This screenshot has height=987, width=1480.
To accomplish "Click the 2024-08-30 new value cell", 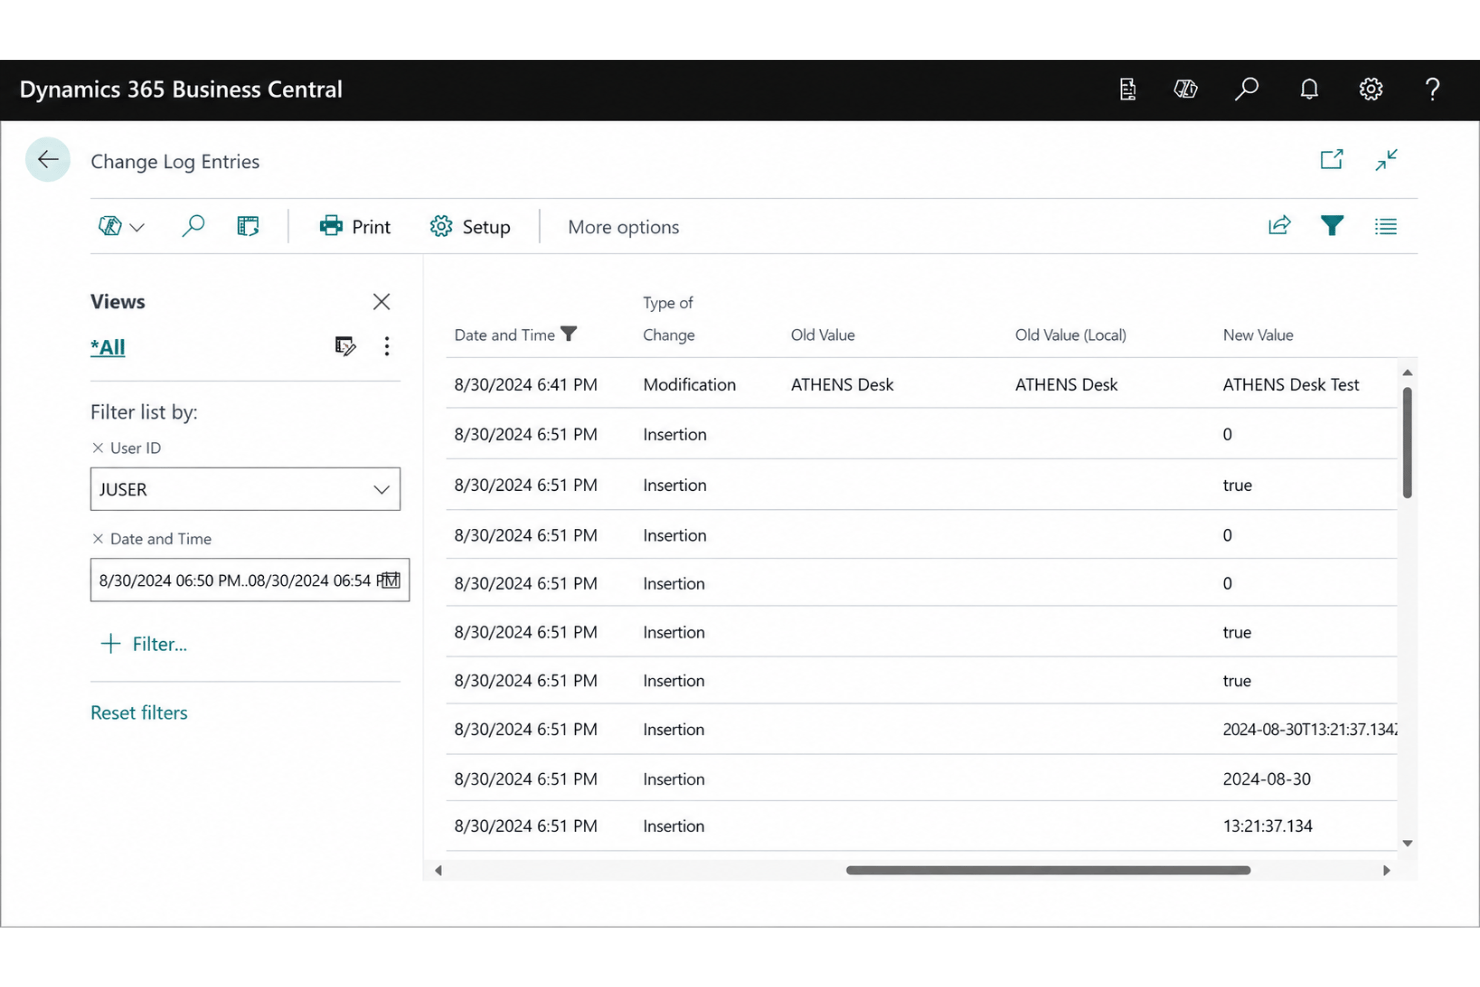I will click(x=1266, y=779).
